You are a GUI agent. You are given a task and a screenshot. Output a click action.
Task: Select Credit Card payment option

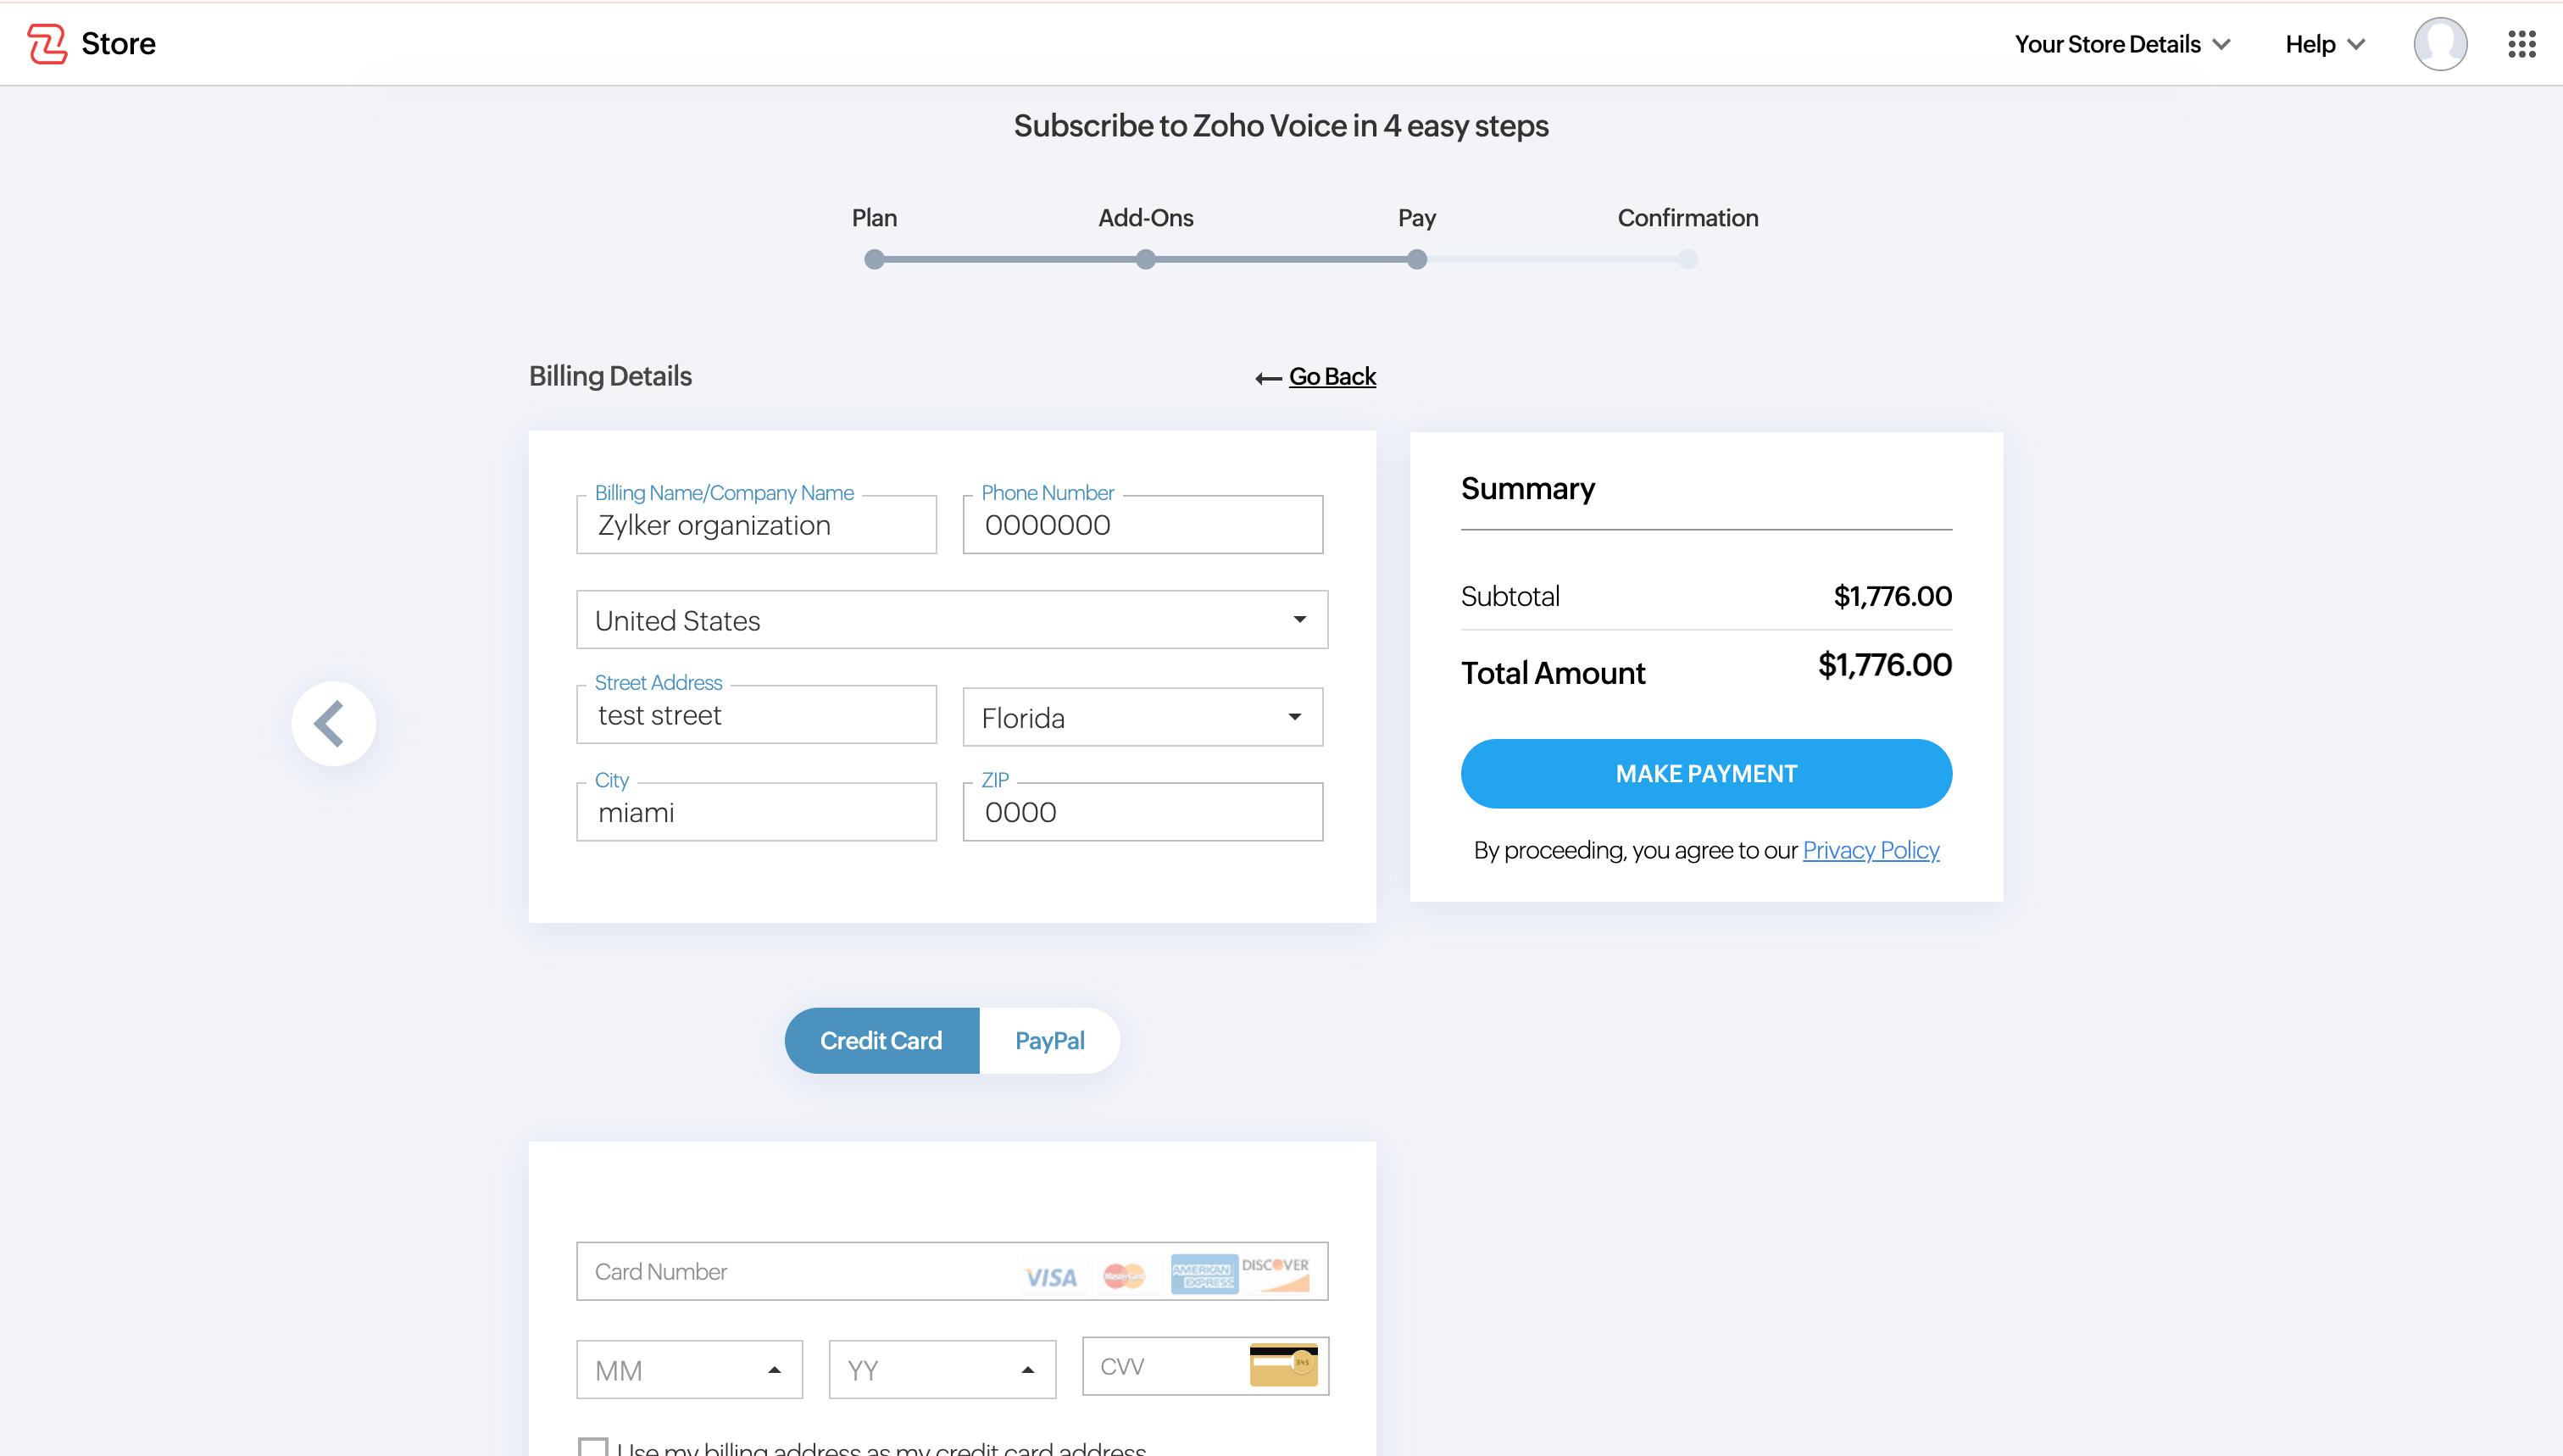[x=881, y=1041]
